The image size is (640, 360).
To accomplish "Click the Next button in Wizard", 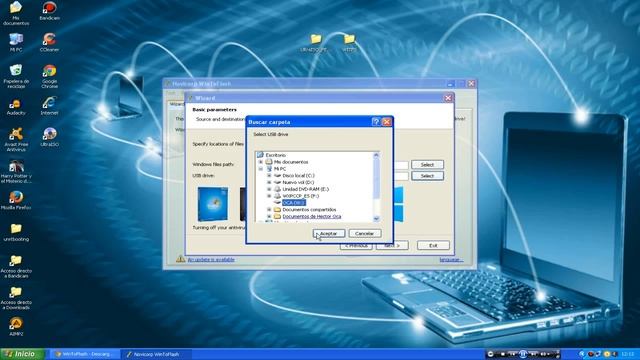I will tap(391, 246).
